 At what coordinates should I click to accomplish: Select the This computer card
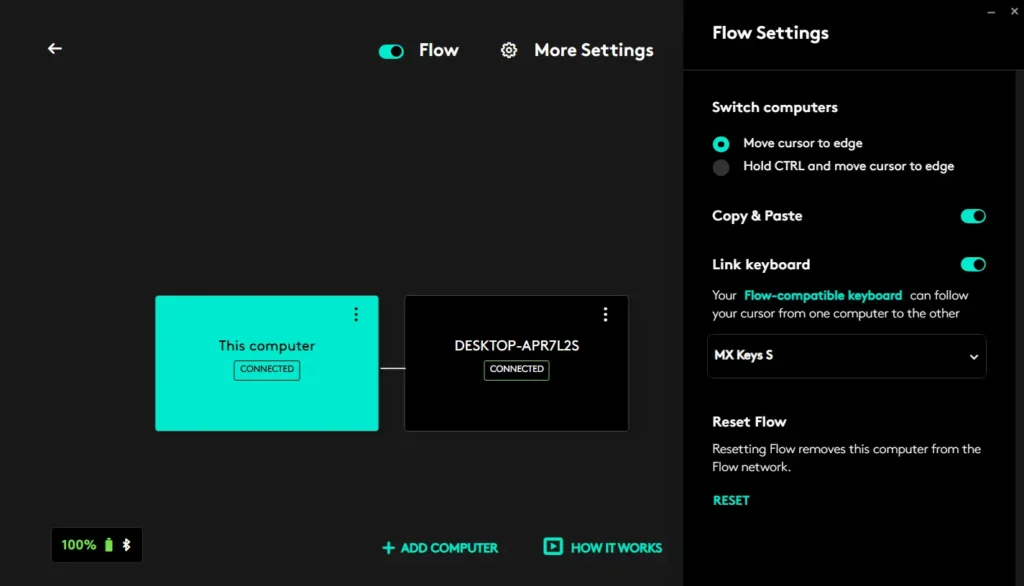[x=266, y=363]
